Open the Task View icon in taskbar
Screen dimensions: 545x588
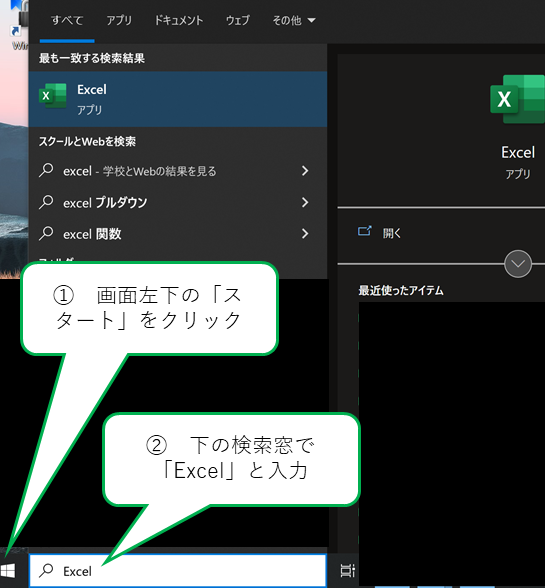click(347, 571)
